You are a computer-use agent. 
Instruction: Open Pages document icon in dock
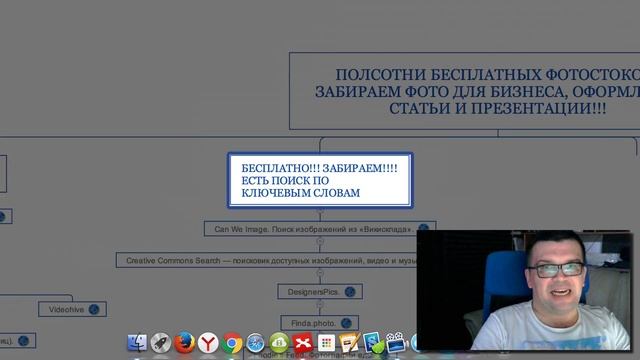point(349,342)
